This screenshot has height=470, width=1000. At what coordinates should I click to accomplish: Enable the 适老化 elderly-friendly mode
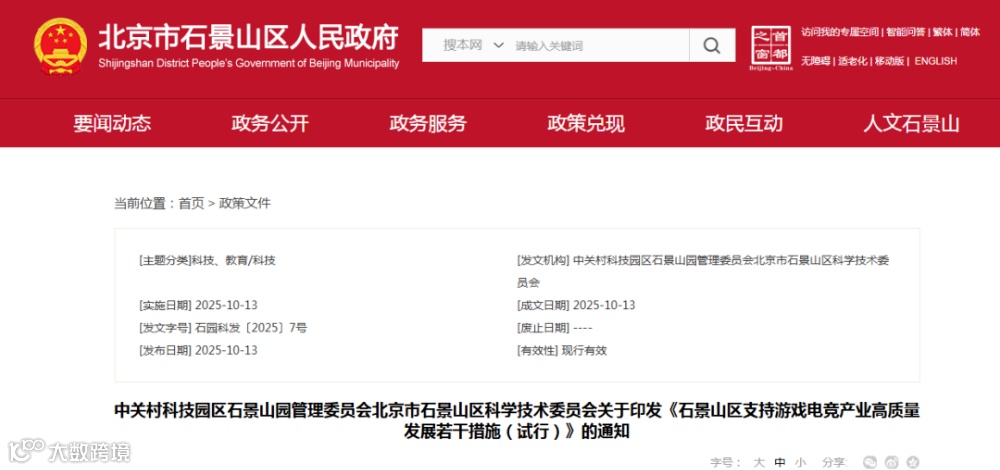853,61
